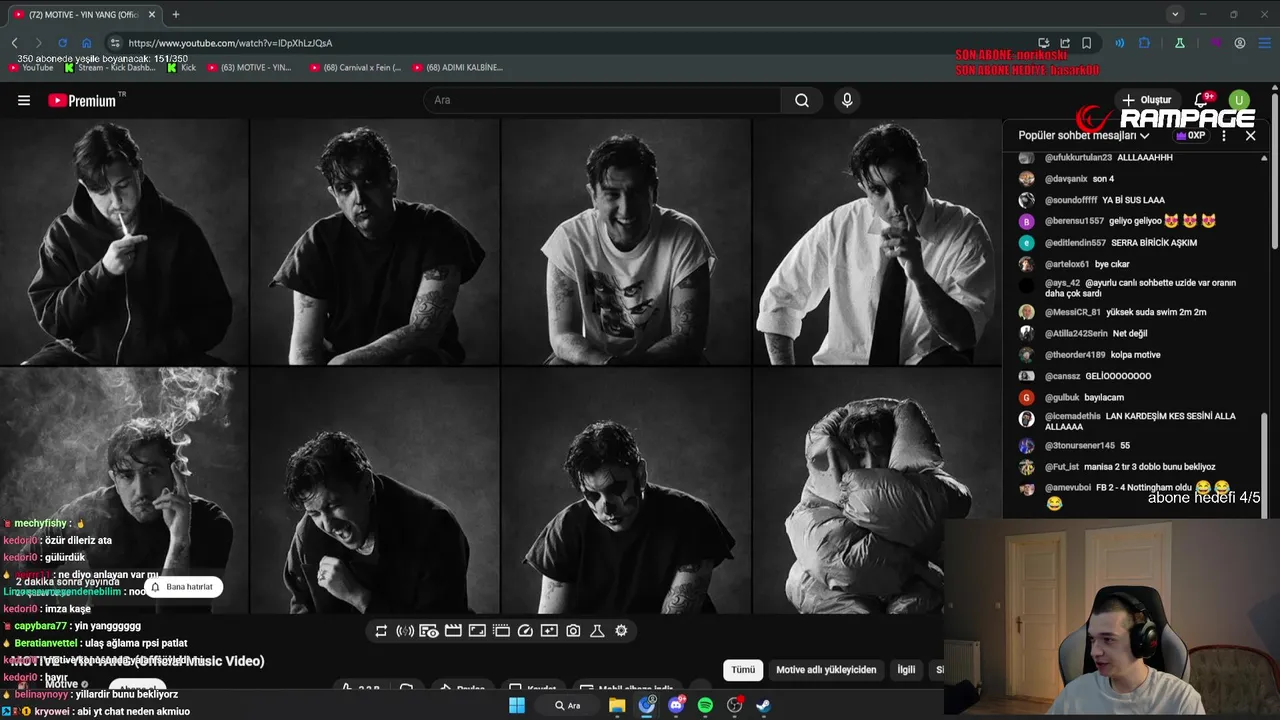Screen dimensions: 1280x720
Task: Open a new browser tab
Action: [176, 14]
